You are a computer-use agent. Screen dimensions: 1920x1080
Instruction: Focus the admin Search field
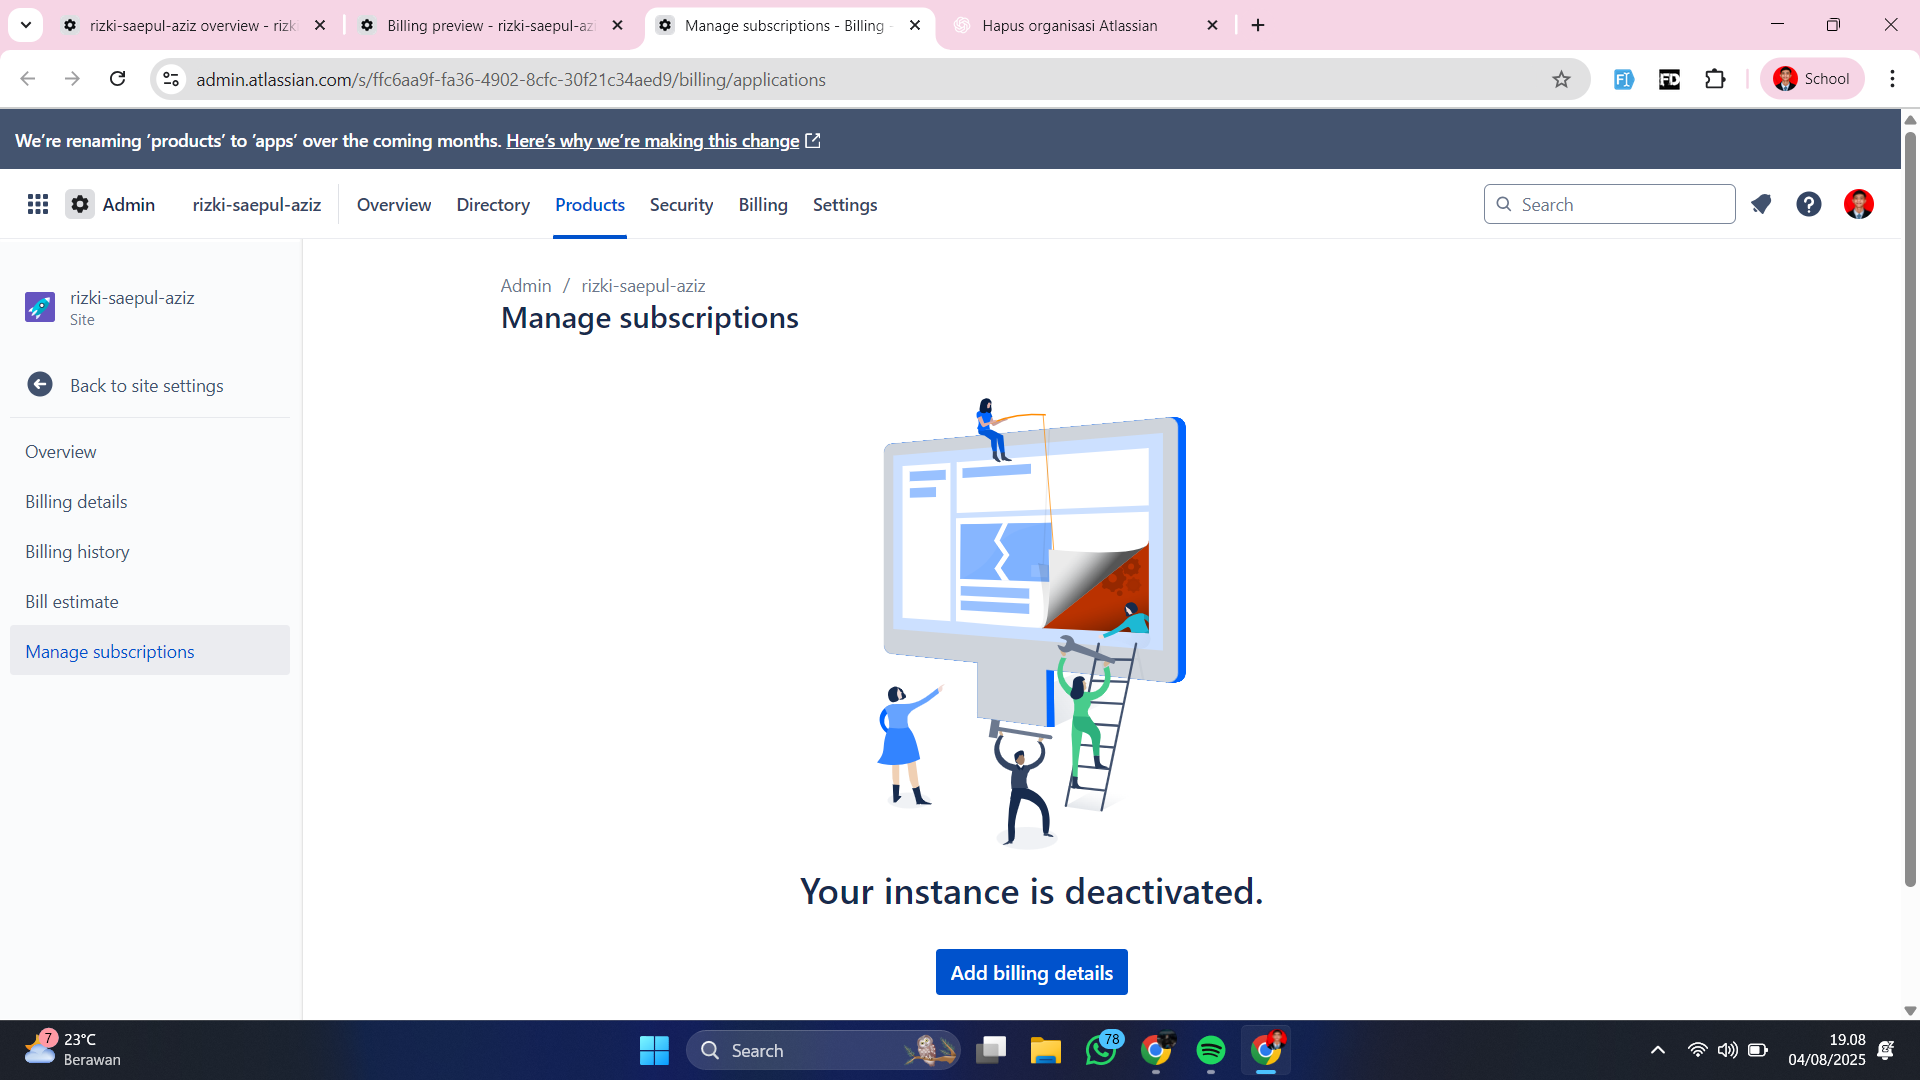[1610, 204]
